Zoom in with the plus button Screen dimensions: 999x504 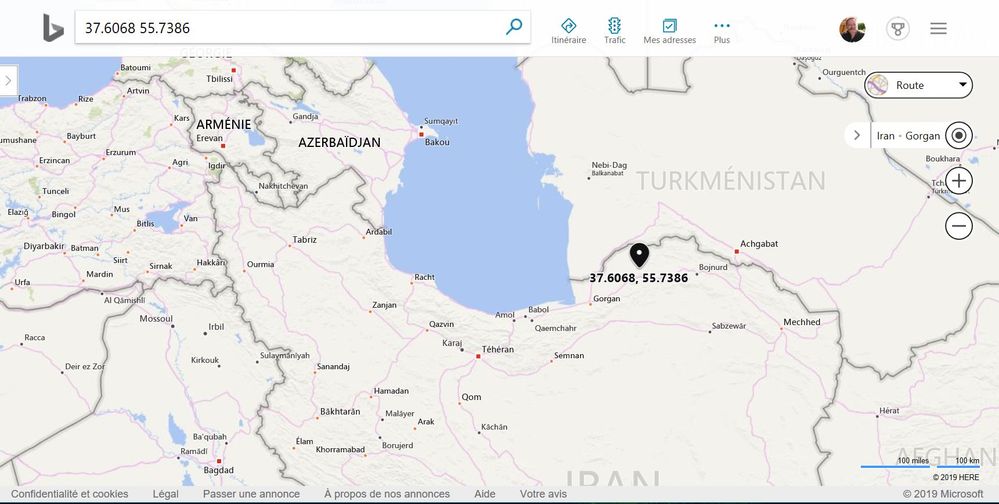959,180
